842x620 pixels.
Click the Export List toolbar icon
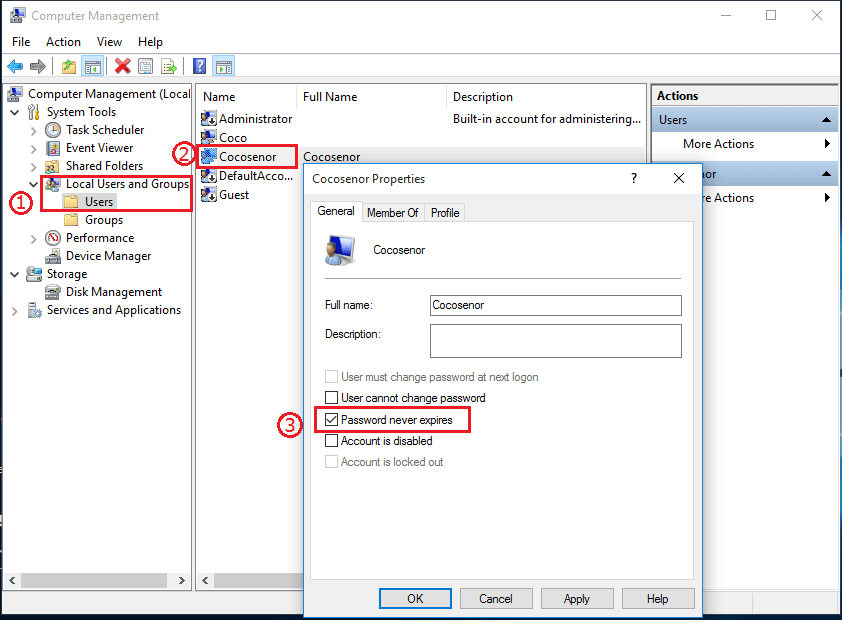click(169, 67)
